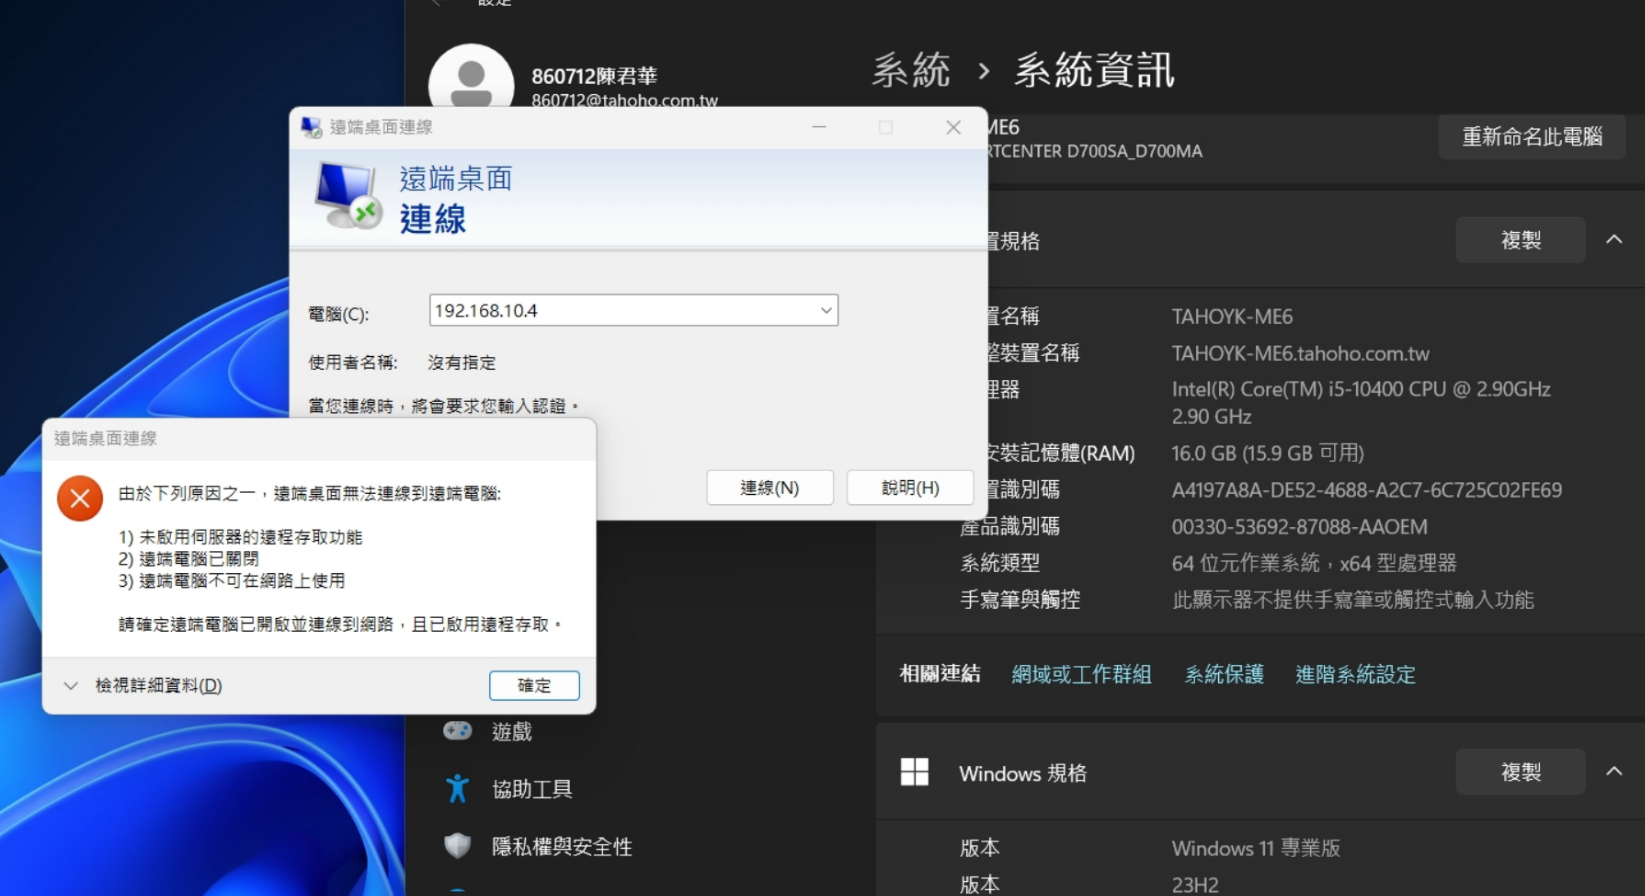
Task: Click the Remote Desktop computer icon in banner
Action: tap(347, 196)
